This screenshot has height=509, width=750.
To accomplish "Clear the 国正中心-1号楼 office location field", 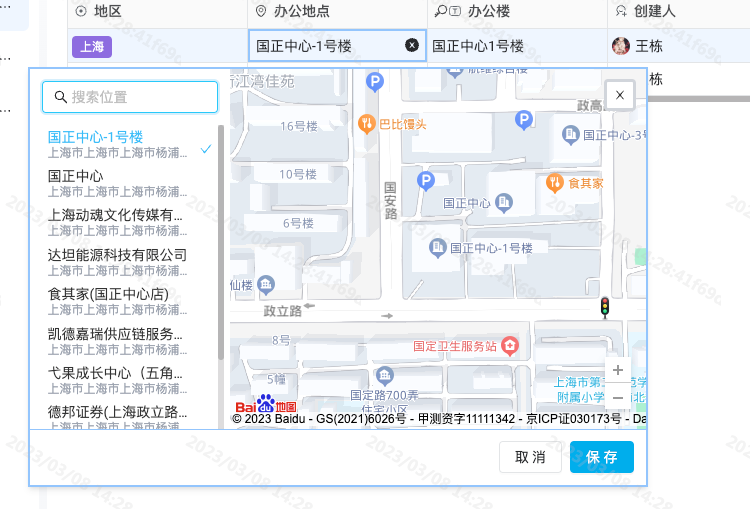I will [412, 45].
